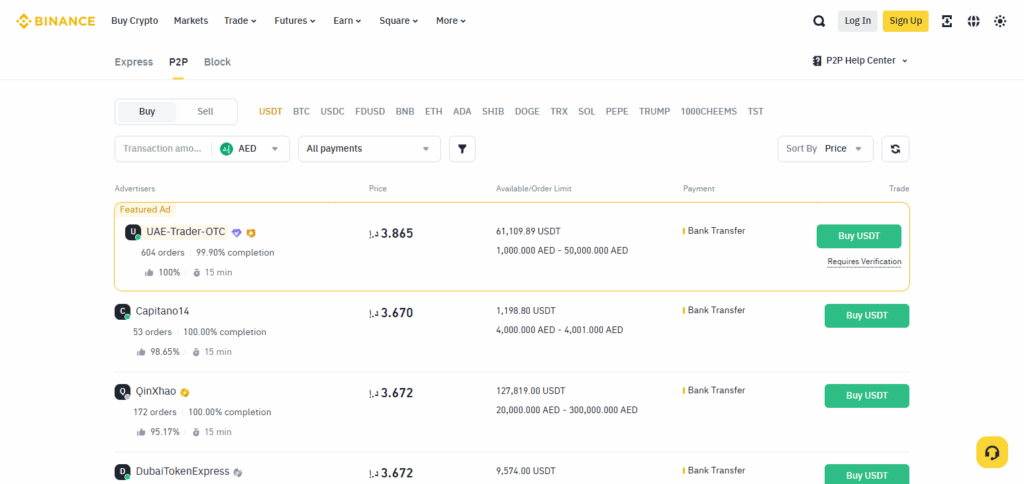Expand the More menu
Viewport: 1024px width, 484px height.
coord(451,21)
